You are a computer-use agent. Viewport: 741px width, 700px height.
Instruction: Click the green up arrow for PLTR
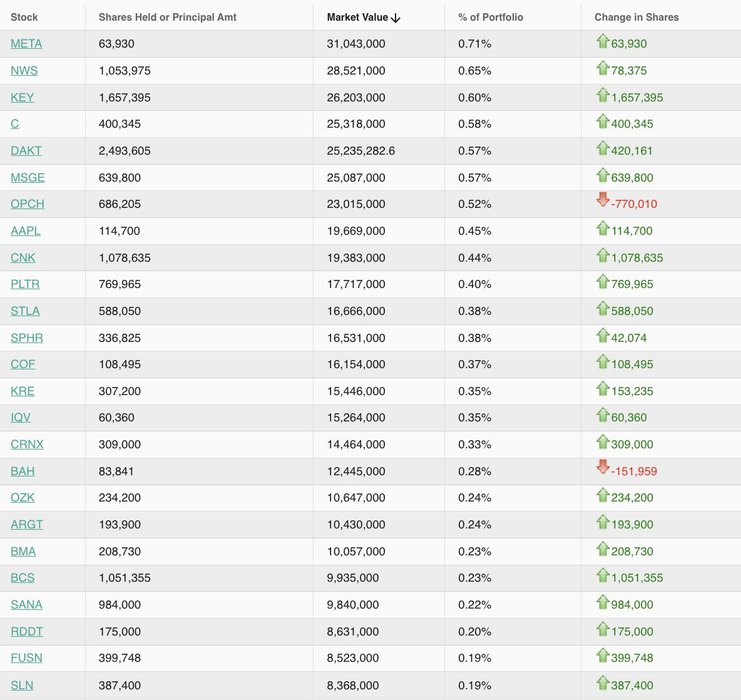pos(603,282)
